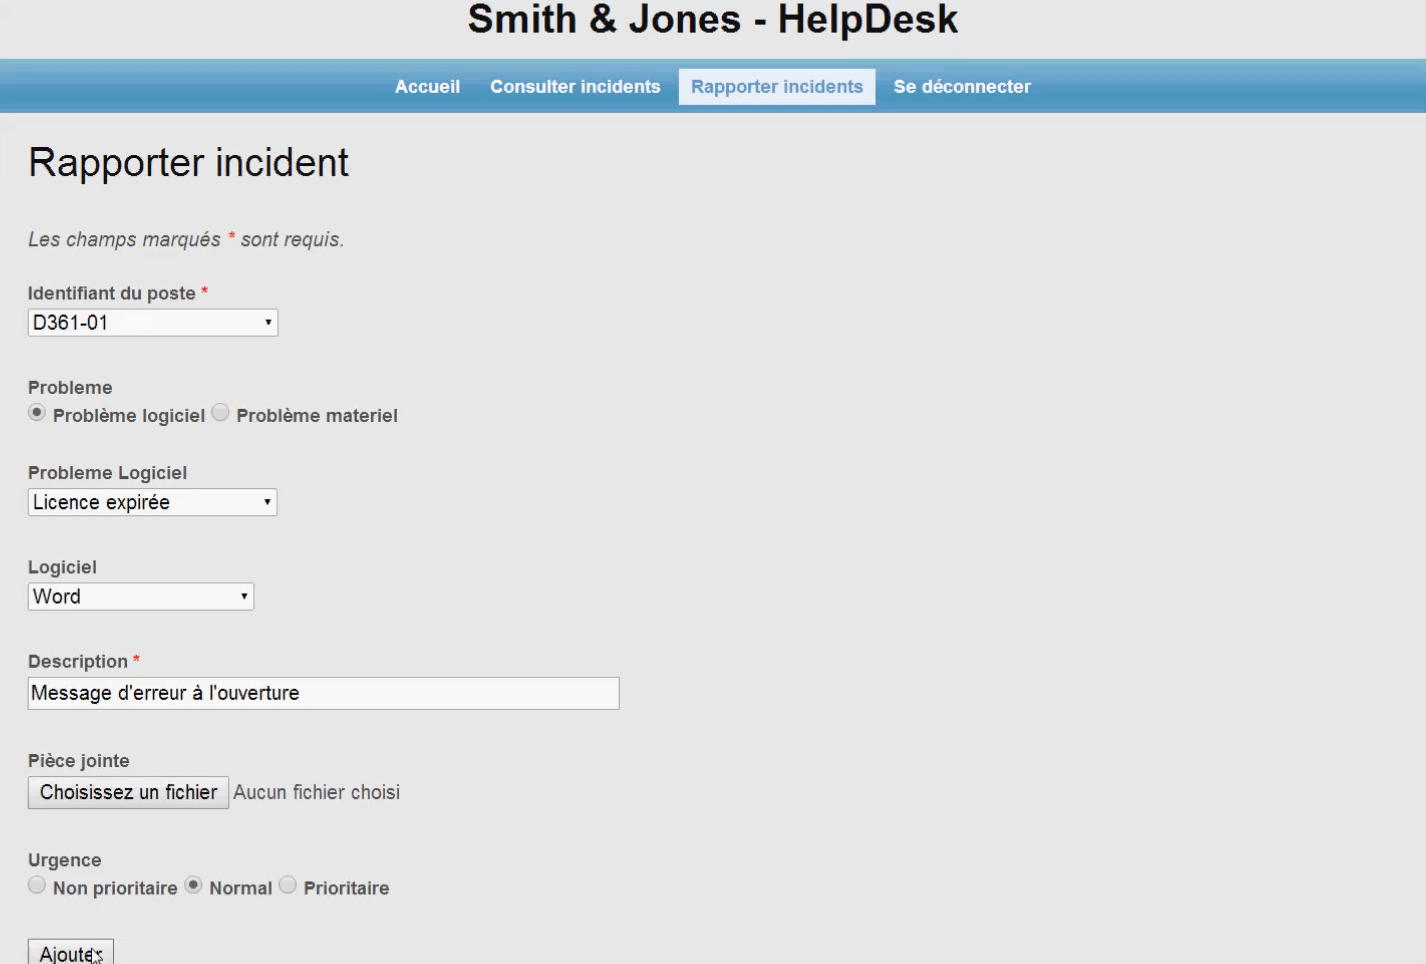
Task: Choose the Problème materiel radio button
Action: pos(221,413)
